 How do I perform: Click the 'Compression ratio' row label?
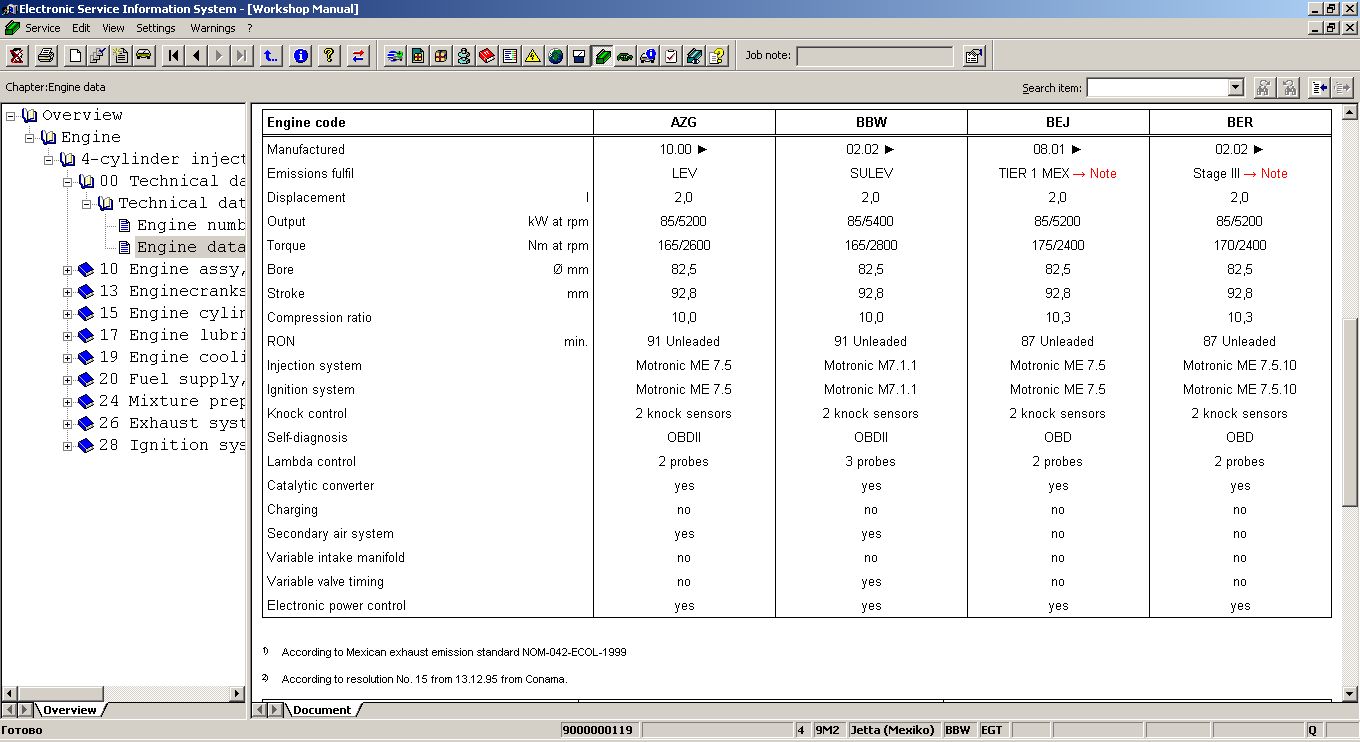click(x=319, y=318)
